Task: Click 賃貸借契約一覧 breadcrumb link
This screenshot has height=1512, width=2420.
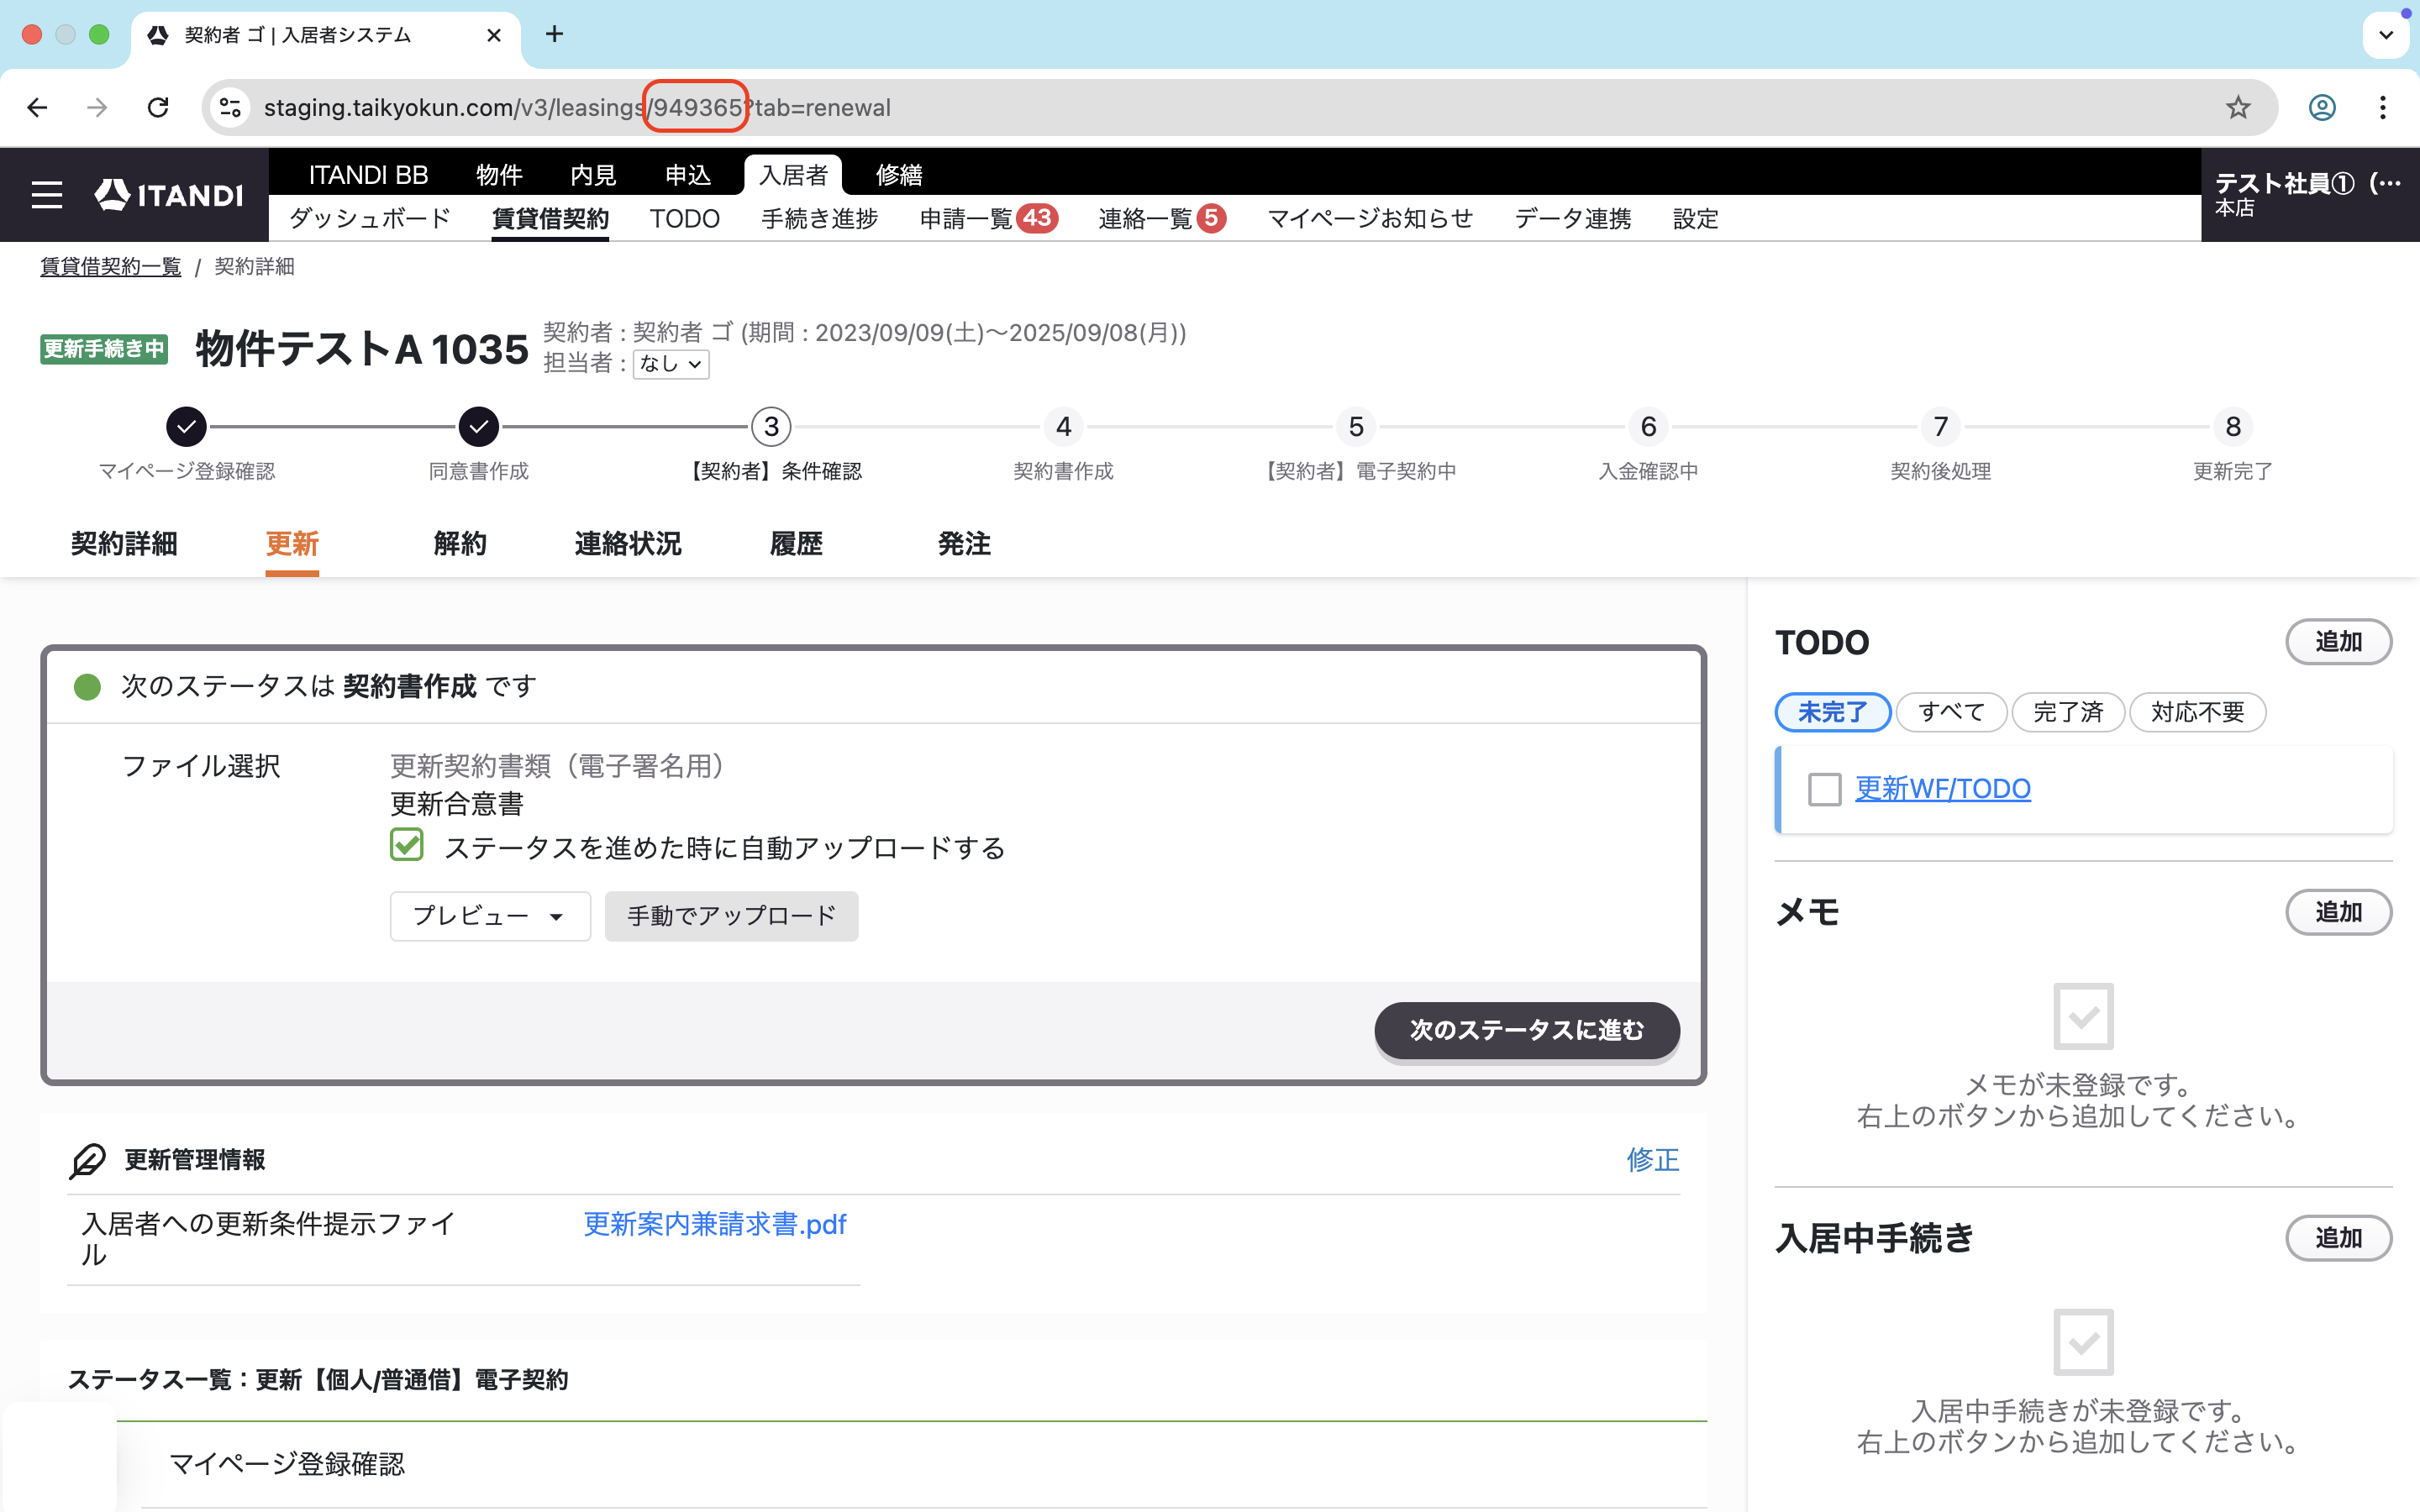Action: coord(110,267)
